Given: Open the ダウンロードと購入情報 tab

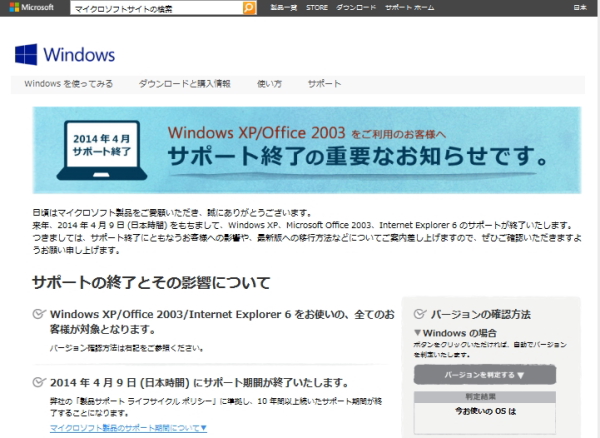Looking at the screenshot, I should 185,84.
